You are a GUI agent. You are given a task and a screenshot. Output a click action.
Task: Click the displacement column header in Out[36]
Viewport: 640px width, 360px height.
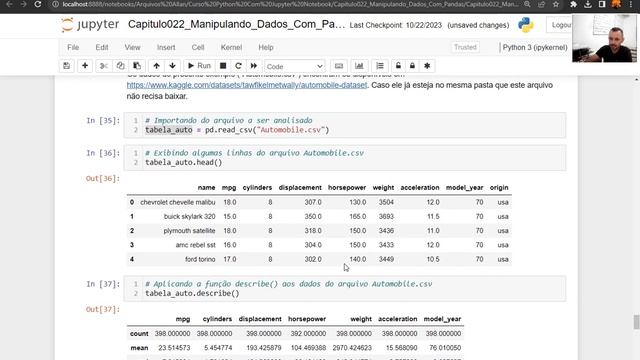pyautogui.click(x=300, y=188)
